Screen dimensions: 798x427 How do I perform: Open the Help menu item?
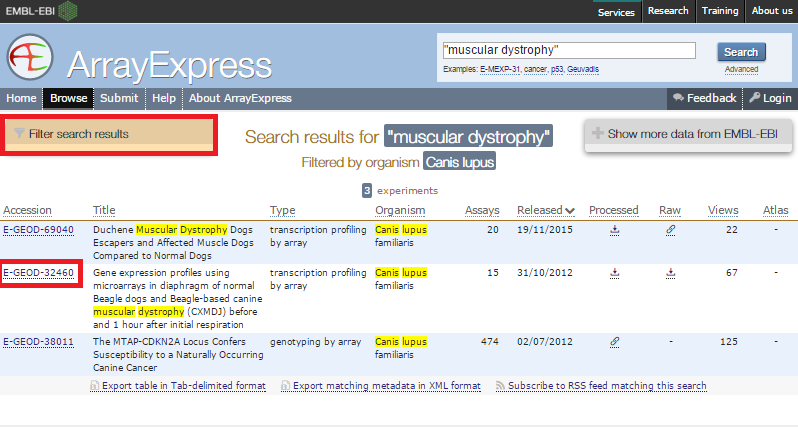point(164,98)
